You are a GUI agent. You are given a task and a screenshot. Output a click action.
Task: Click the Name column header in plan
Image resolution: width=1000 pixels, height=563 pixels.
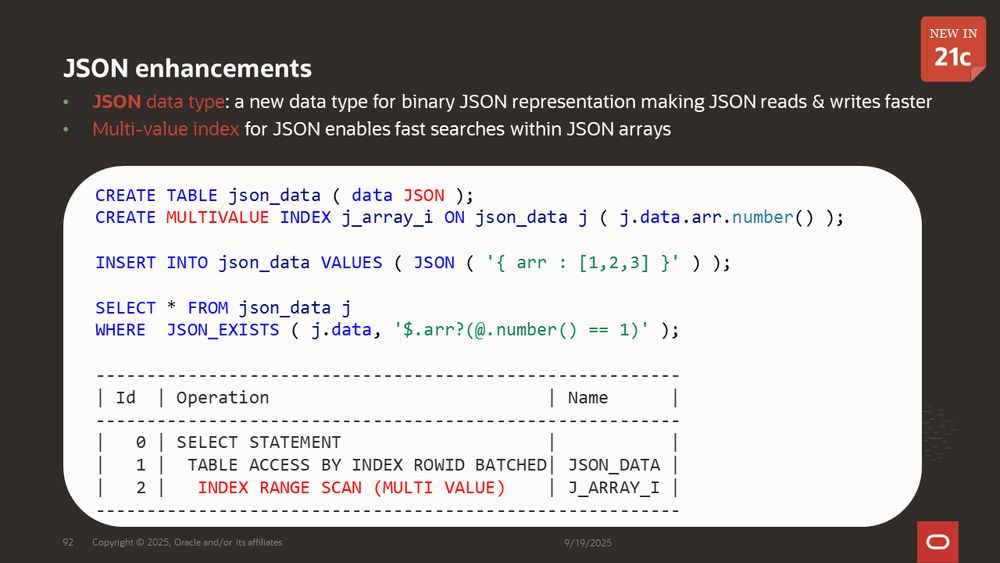588,398
